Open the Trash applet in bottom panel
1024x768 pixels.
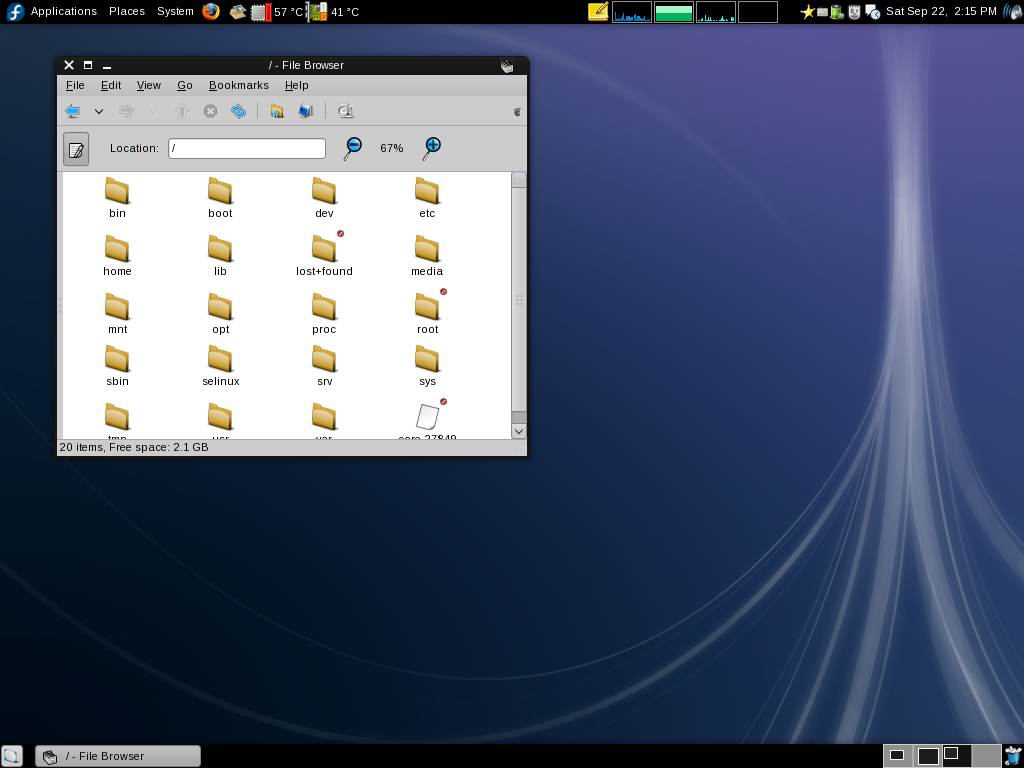1013,756
